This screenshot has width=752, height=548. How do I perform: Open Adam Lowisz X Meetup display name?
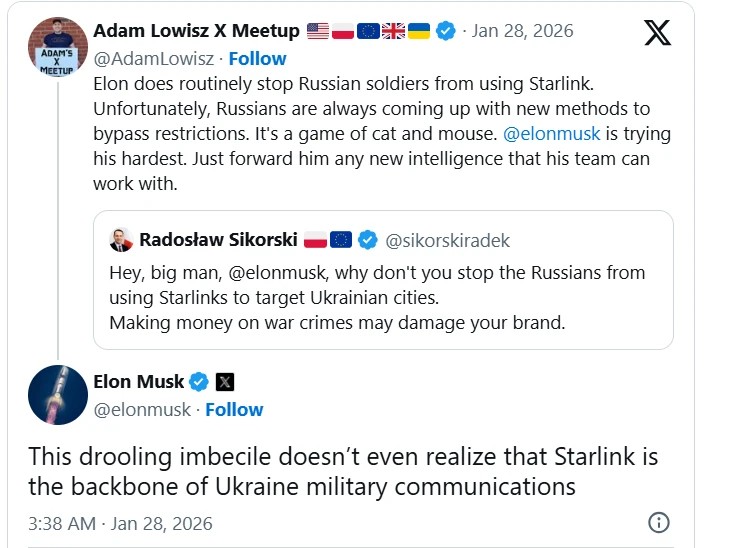tap(196, 31)
